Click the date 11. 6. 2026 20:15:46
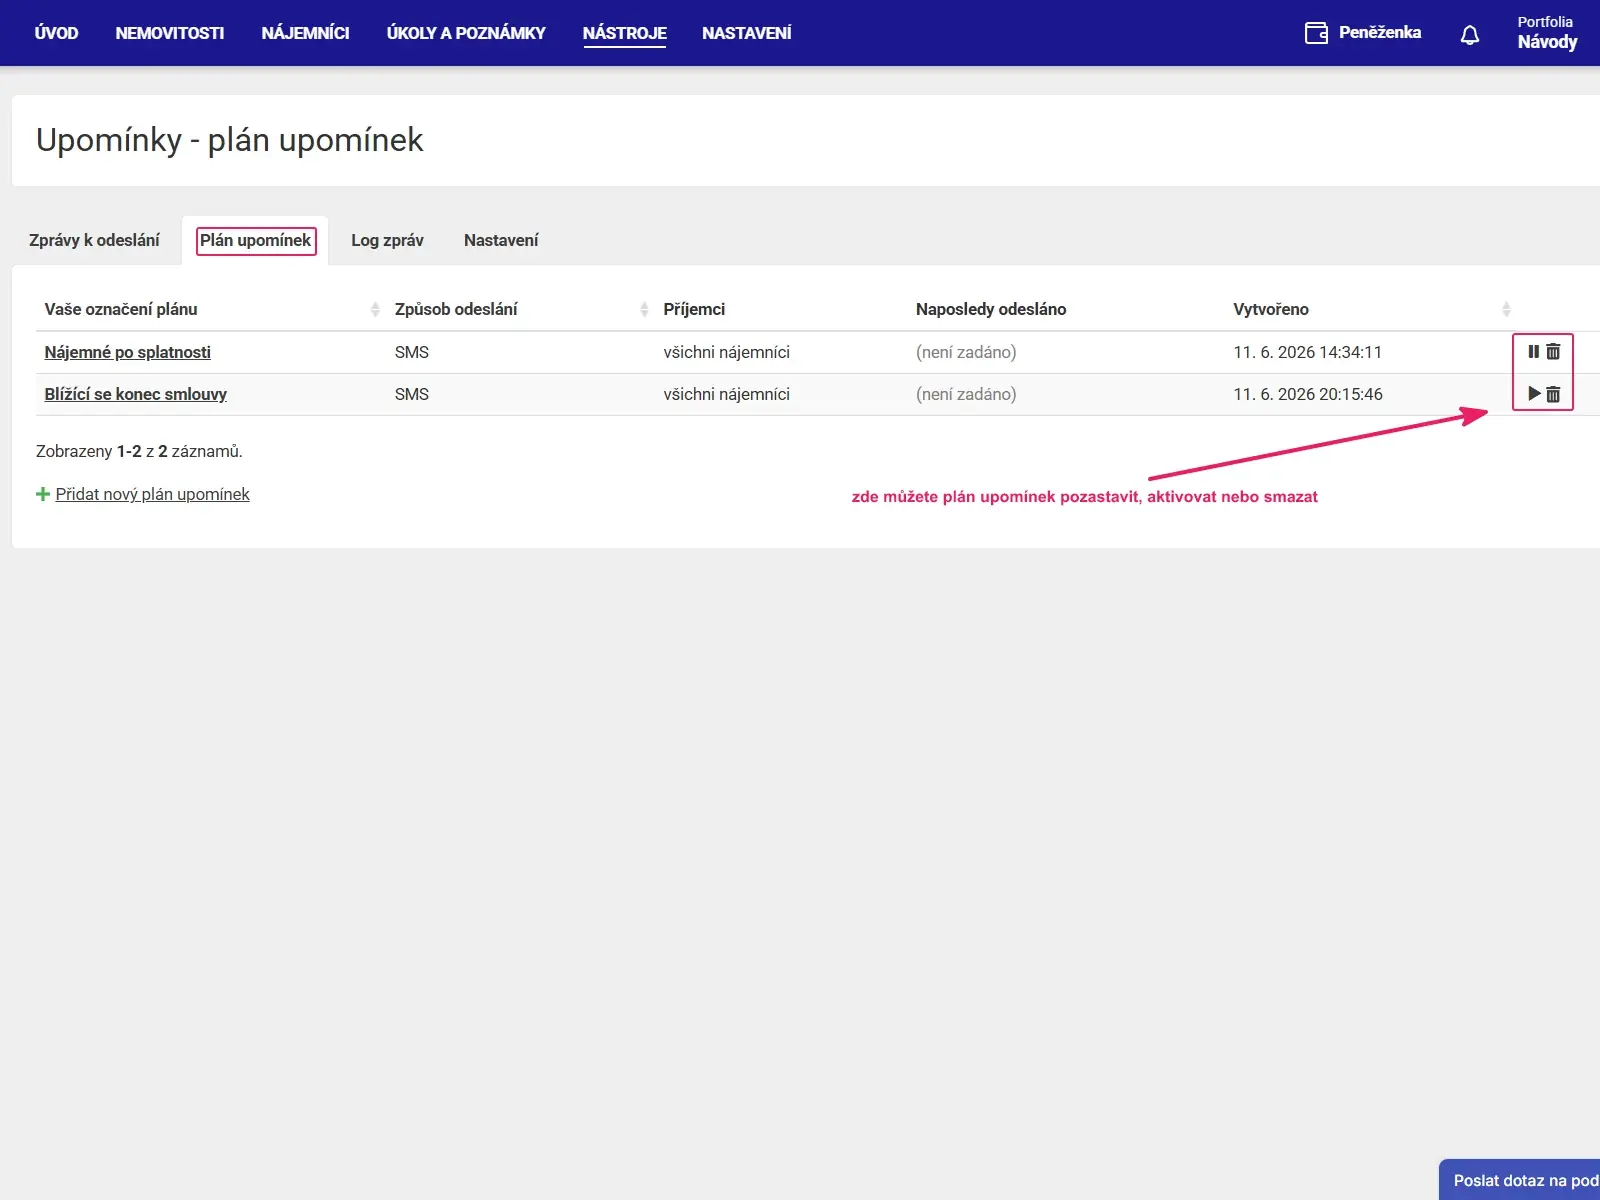Viewport: 1600px width, 1200px height. 1308,394
